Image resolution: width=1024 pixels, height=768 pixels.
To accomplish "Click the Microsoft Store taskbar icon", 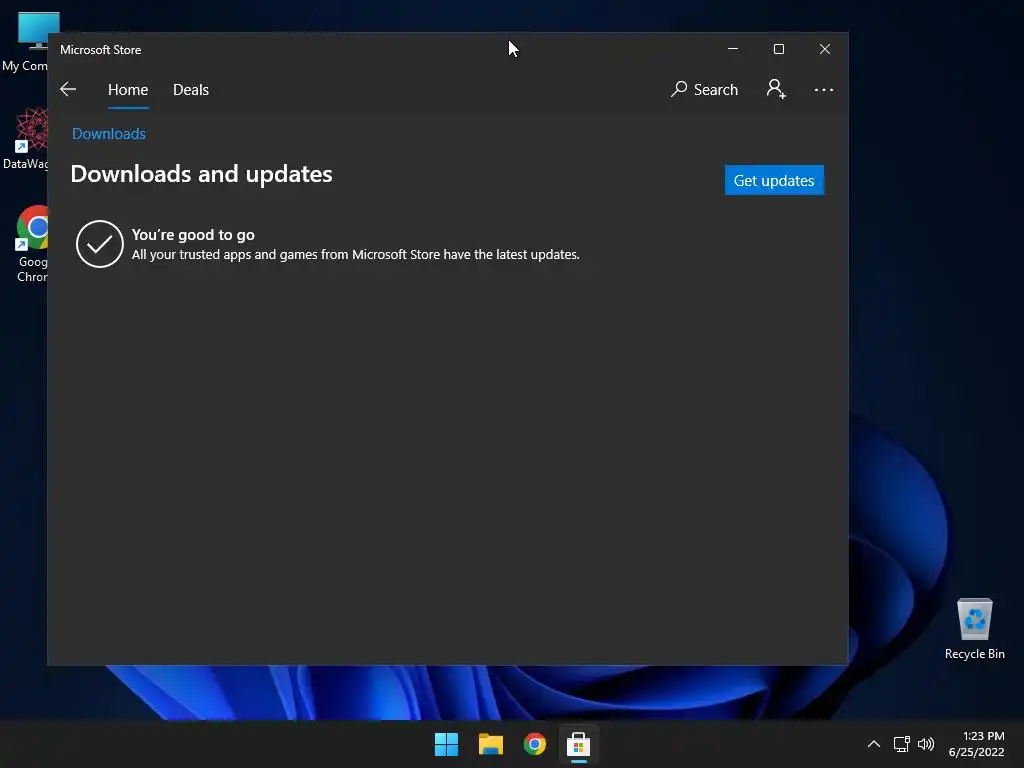I will click(x=579, y=744).
